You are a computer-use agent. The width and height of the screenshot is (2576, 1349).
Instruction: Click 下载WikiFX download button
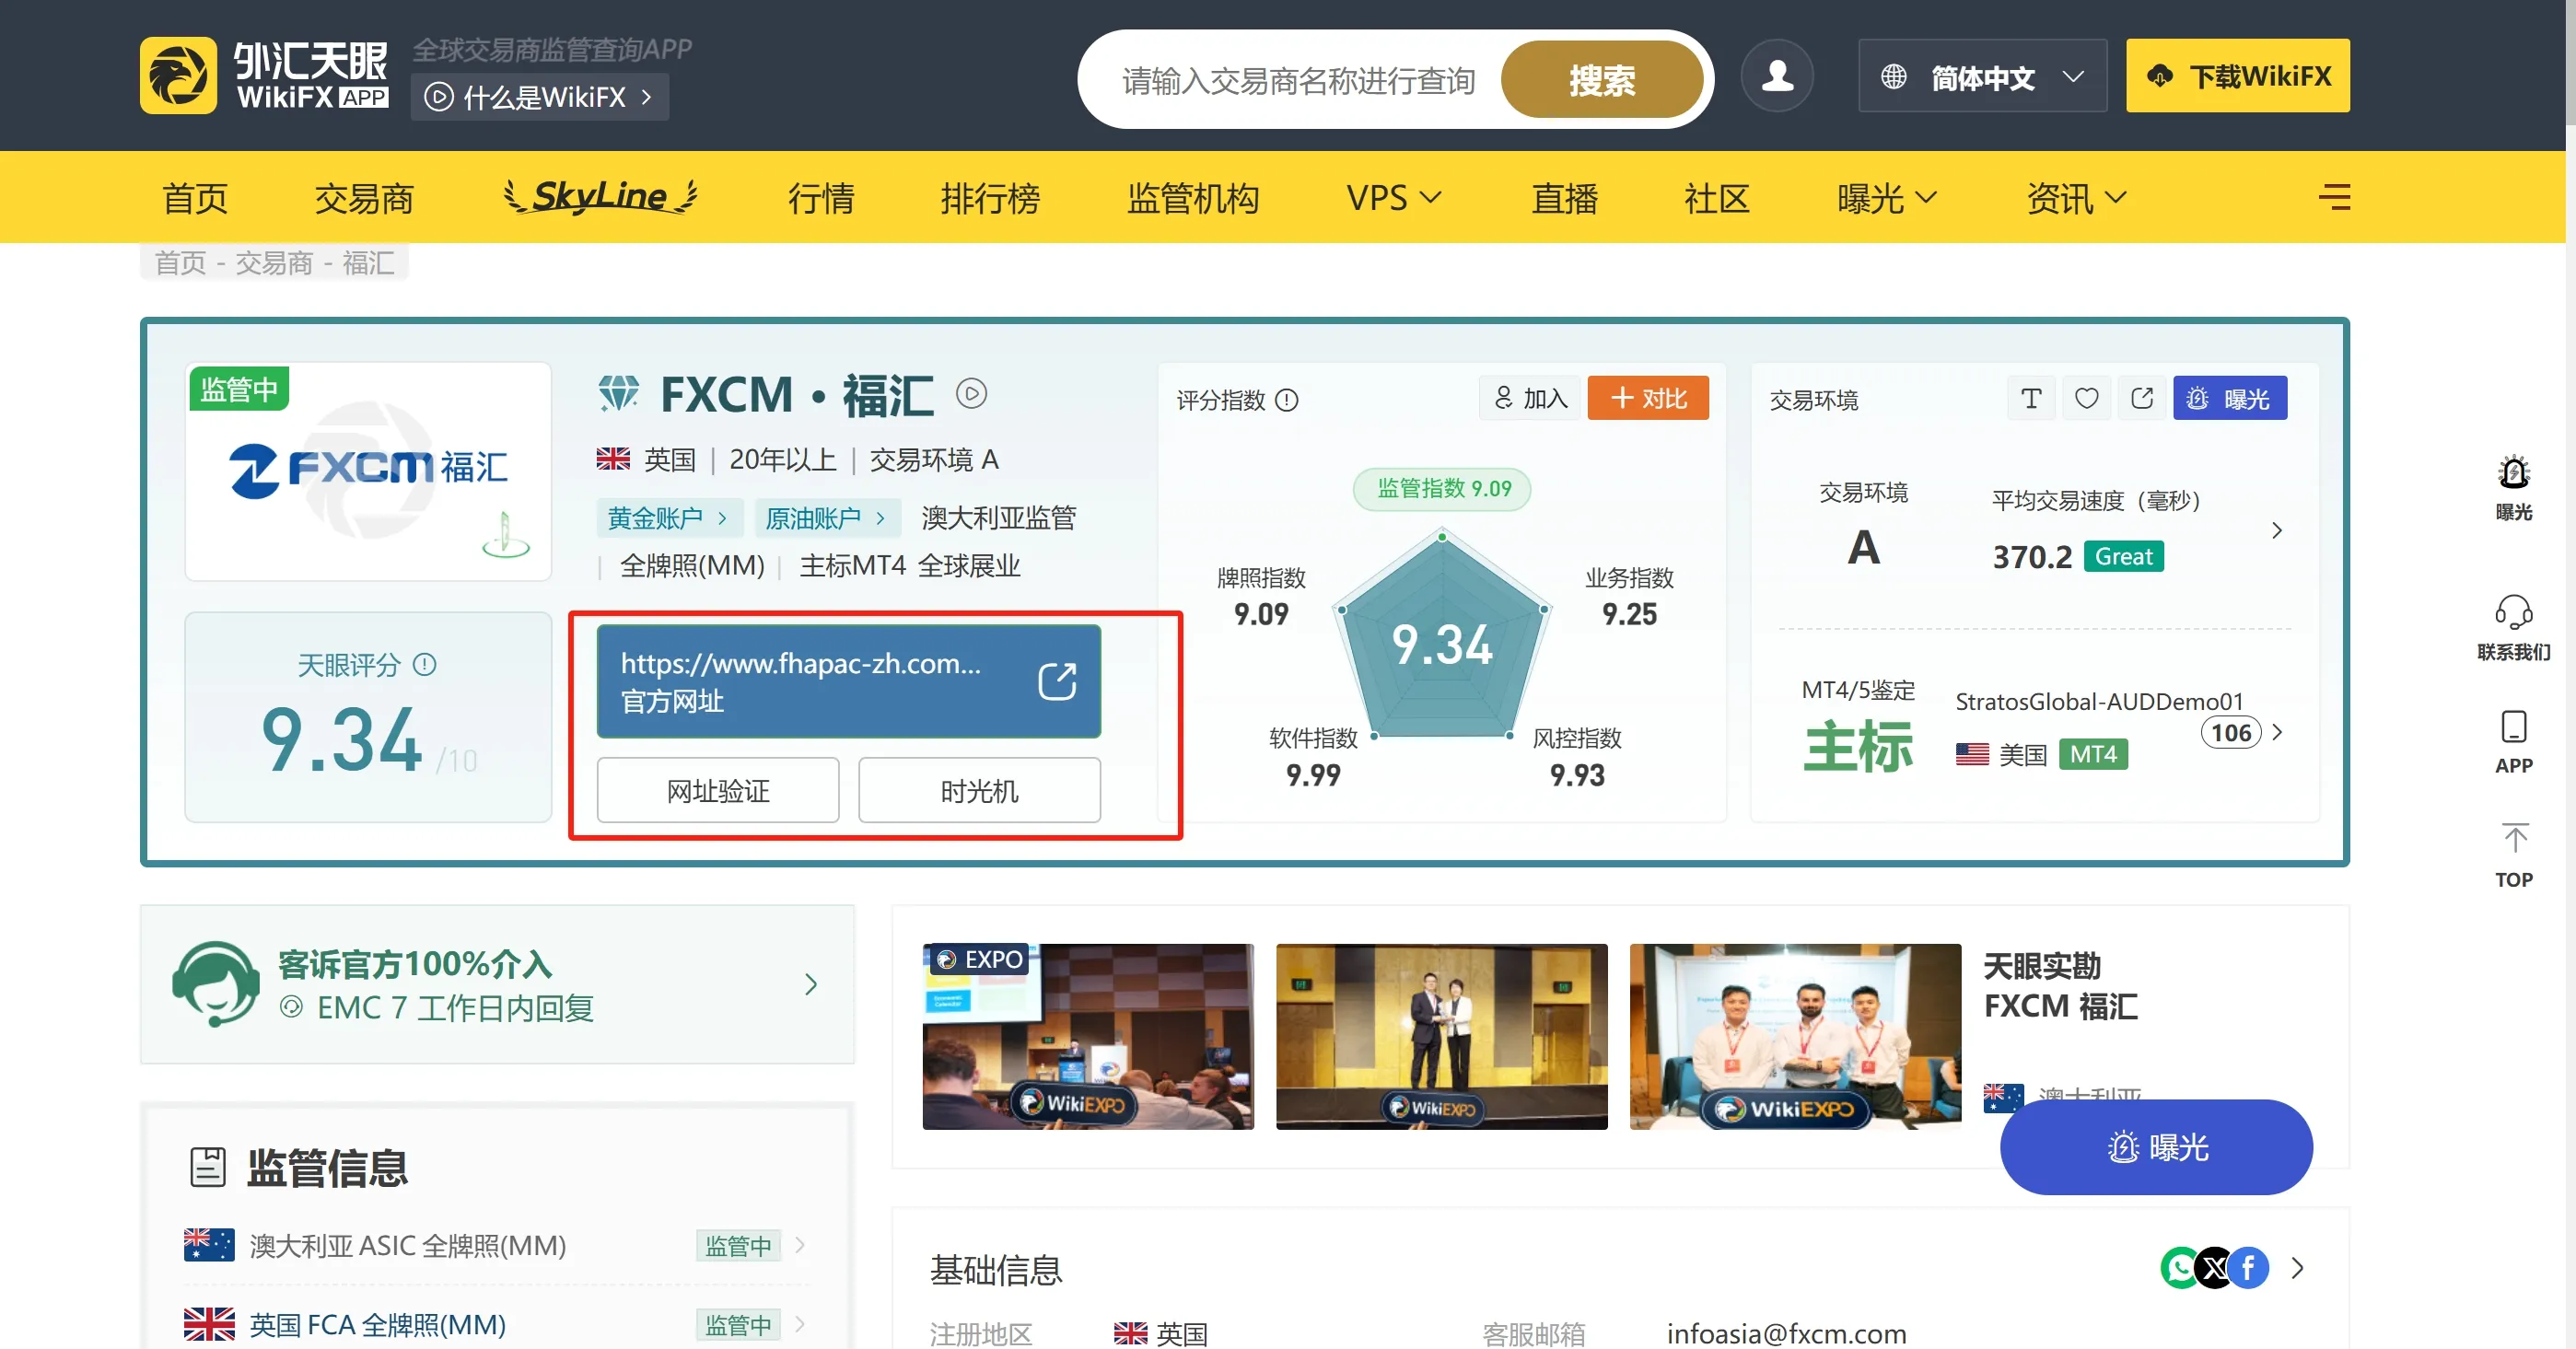2237,76
